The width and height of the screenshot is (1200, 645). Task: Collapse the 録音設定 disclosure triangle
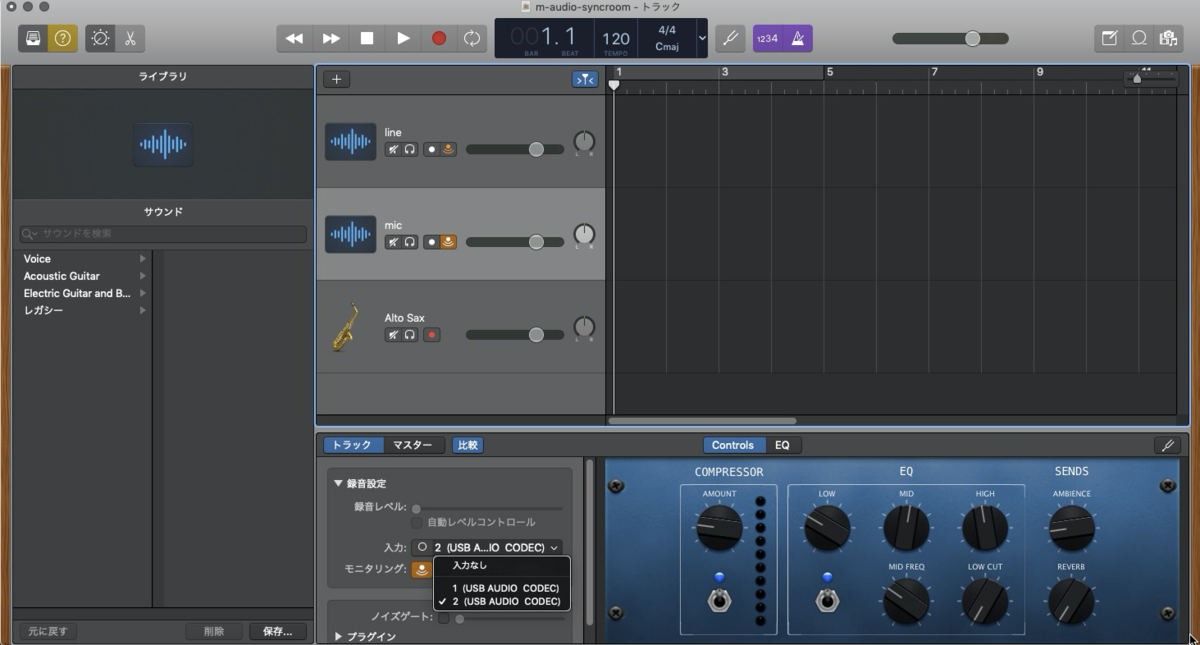coord(340,482)
